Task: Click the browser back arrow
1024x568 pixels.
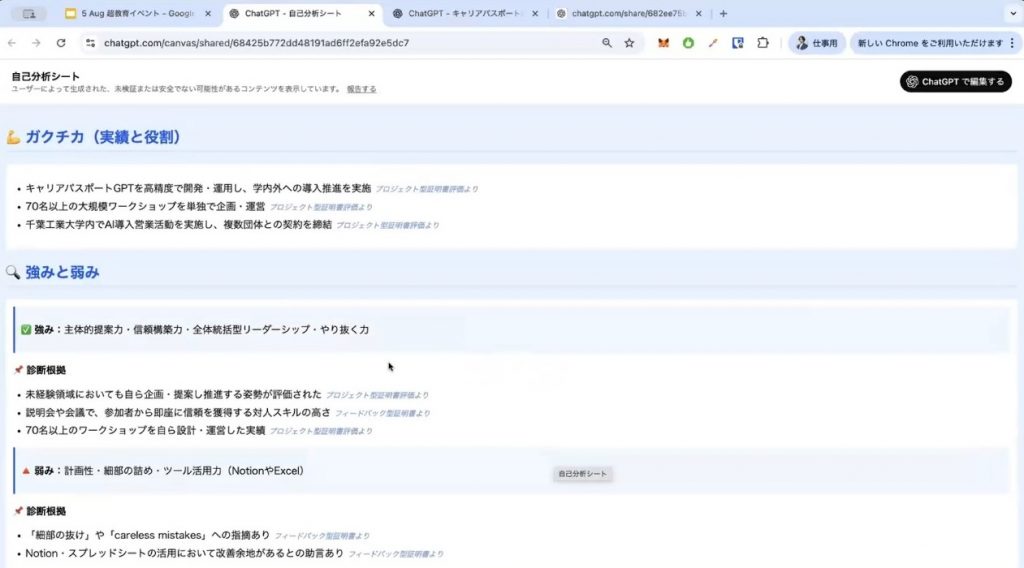Action: (12, 43)
